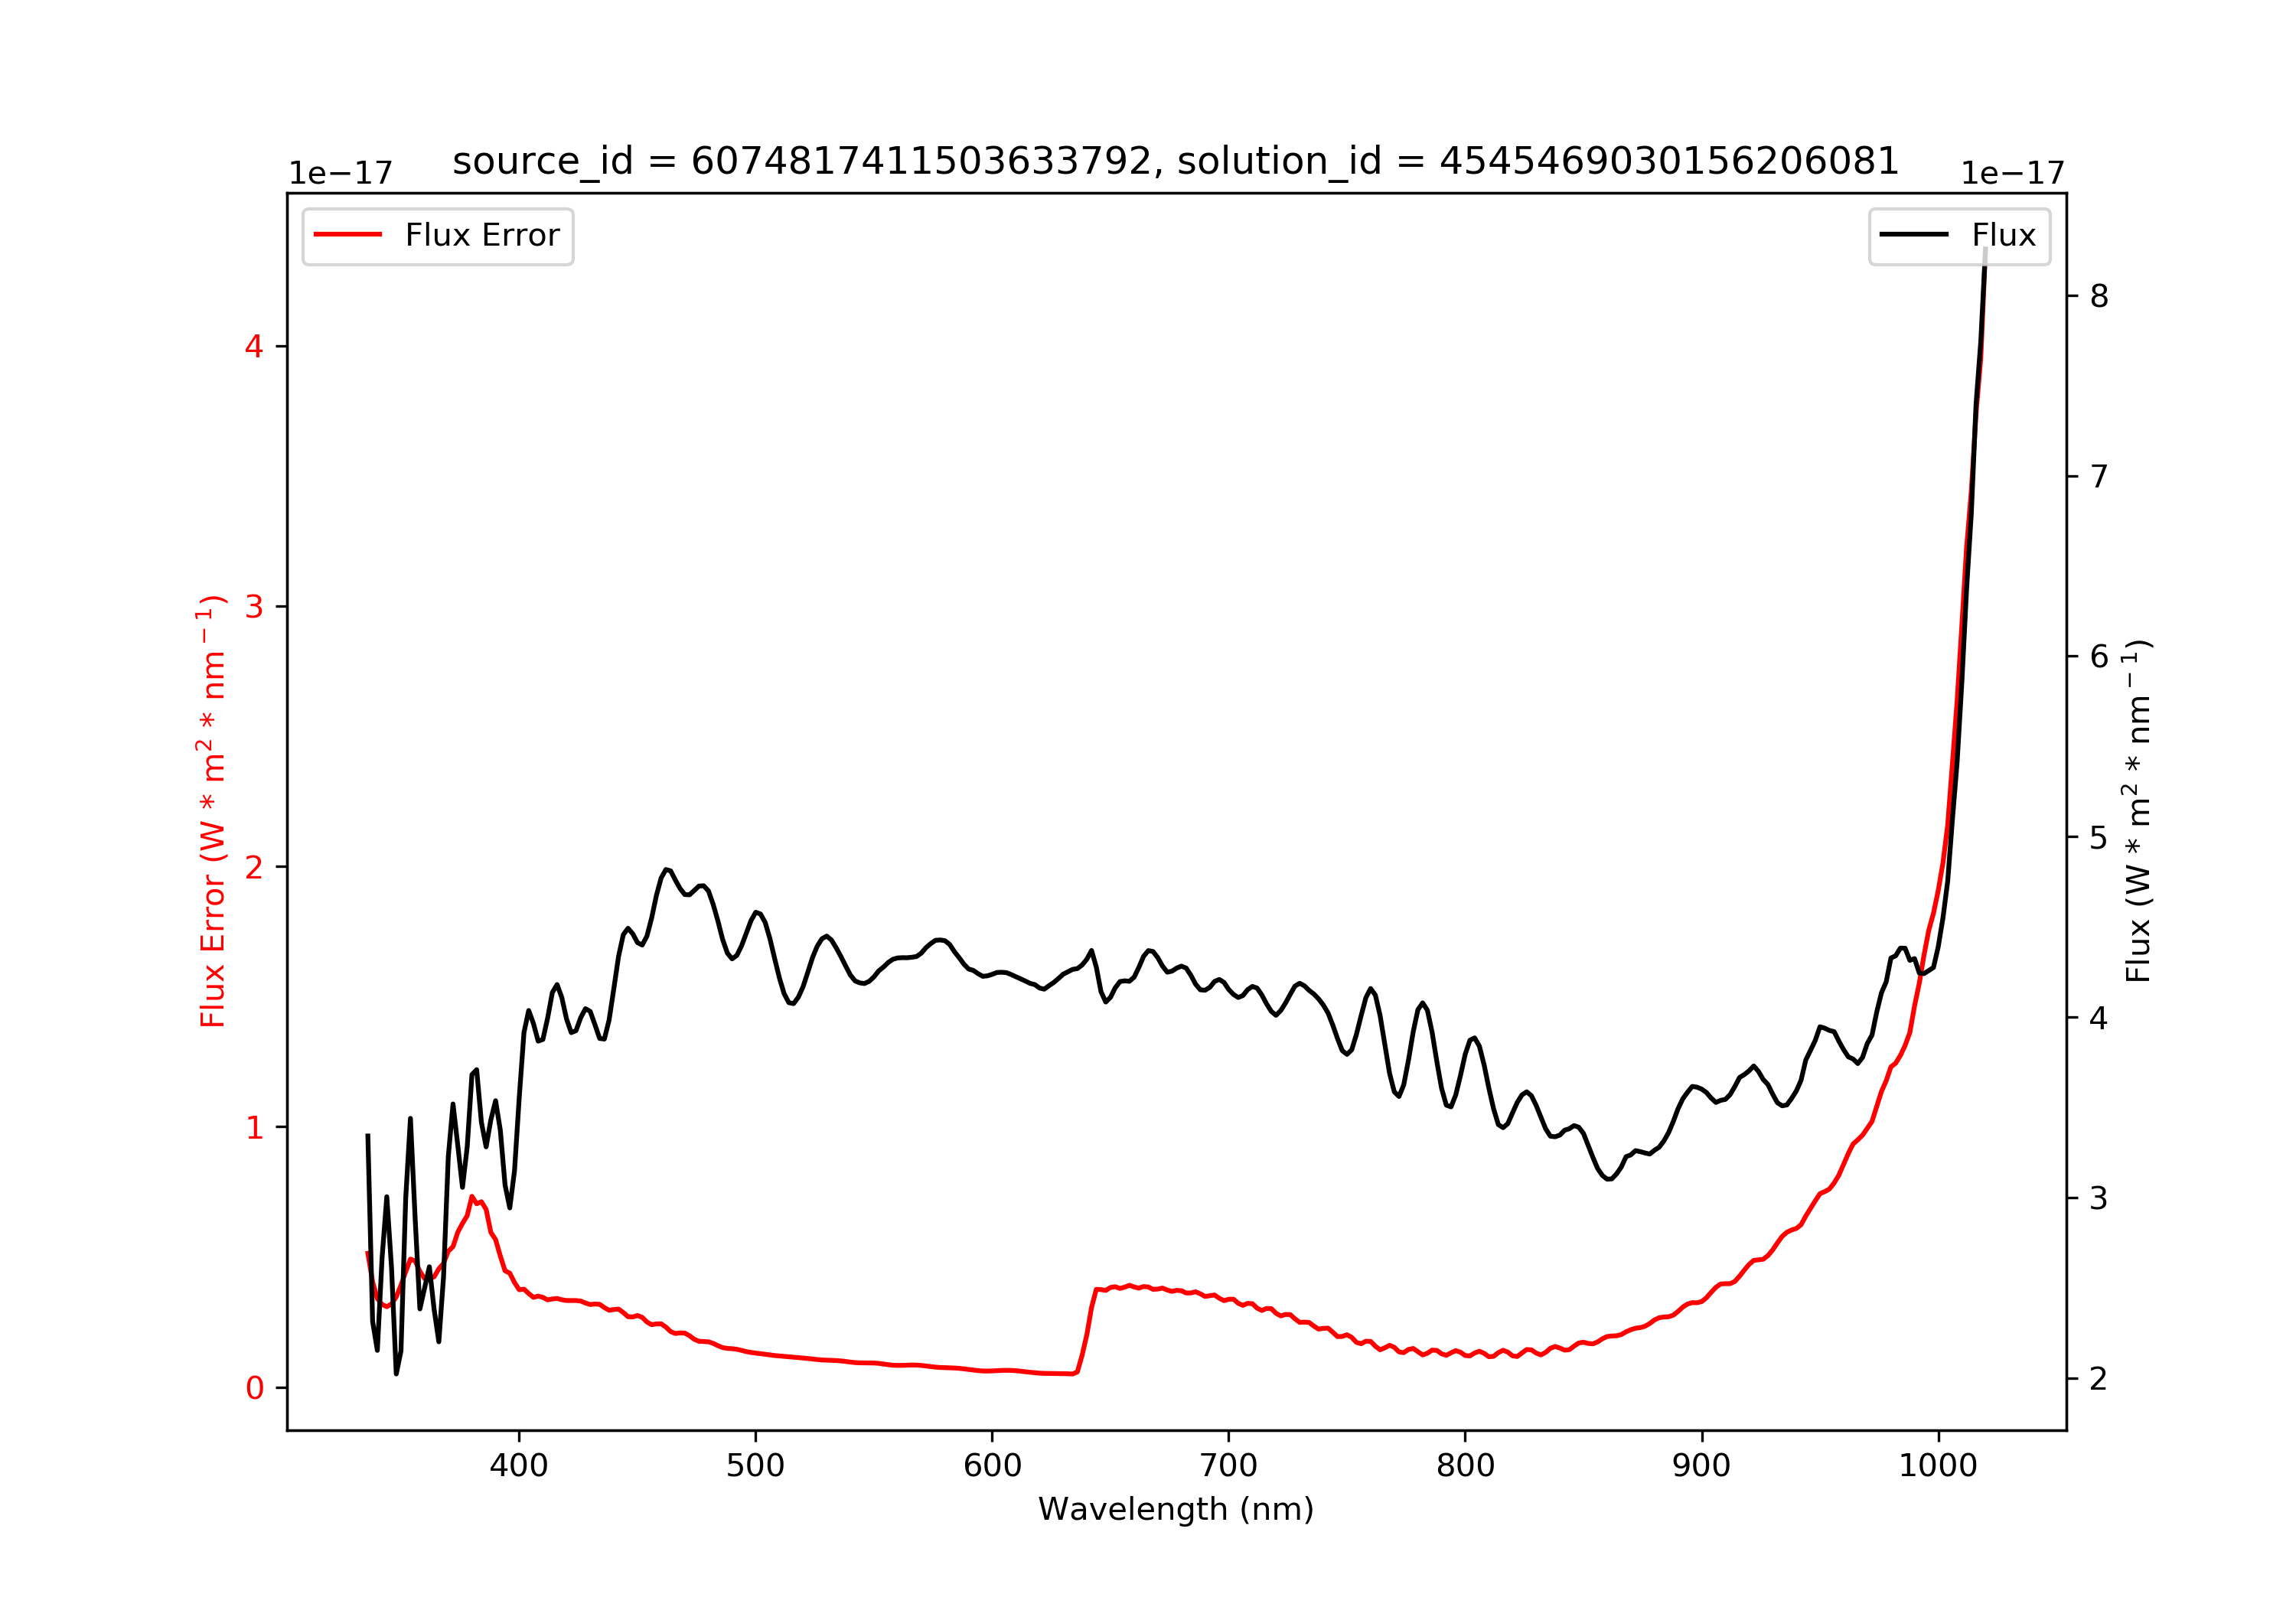
Task: Click the red Flux Error y-axis label
Action: pyautogui.click(x=212, y=811)
